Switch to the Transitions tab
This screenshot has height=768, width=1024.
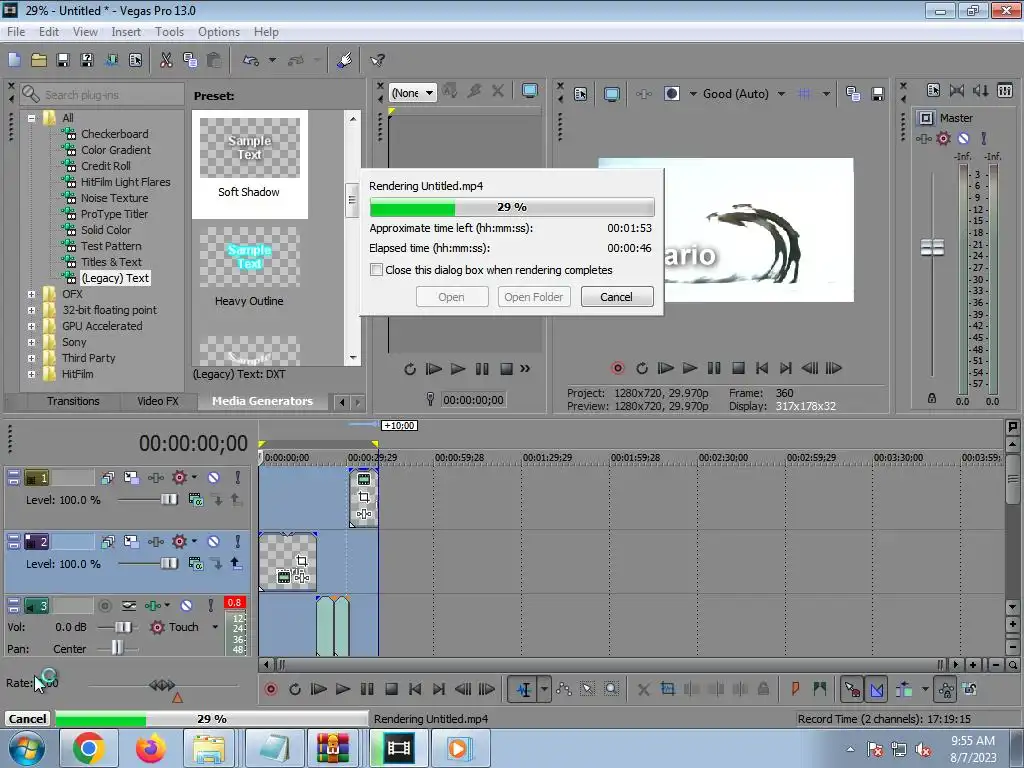[x=73, y=401]
